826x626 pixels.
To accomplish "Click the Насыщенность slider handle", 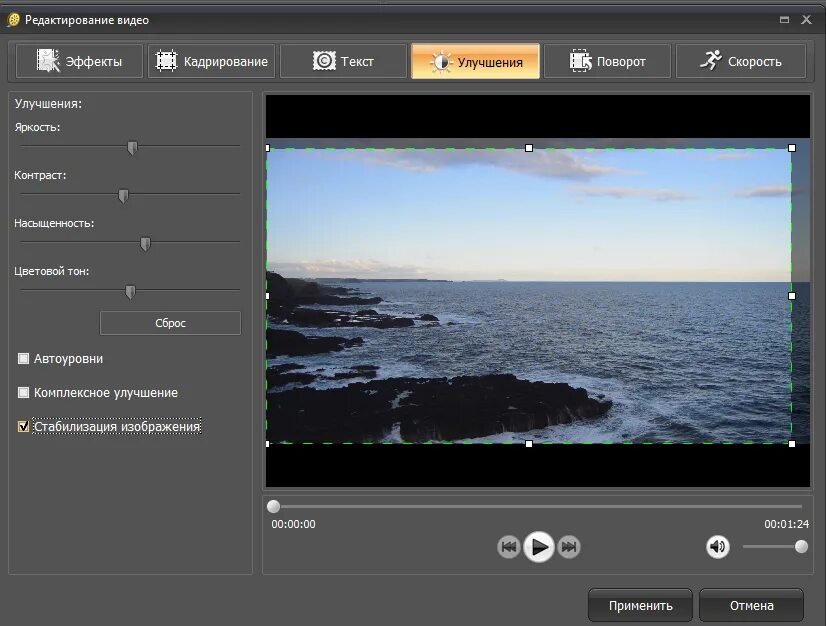I will [x=145, y=243].
